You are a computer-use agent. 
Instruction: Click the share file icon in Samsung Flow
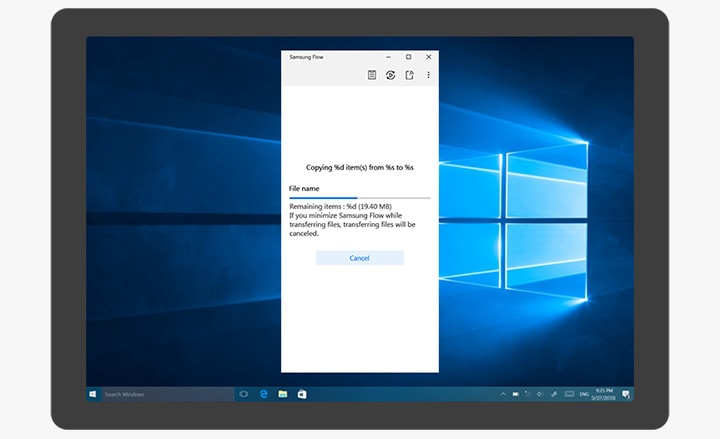point(409,75)
